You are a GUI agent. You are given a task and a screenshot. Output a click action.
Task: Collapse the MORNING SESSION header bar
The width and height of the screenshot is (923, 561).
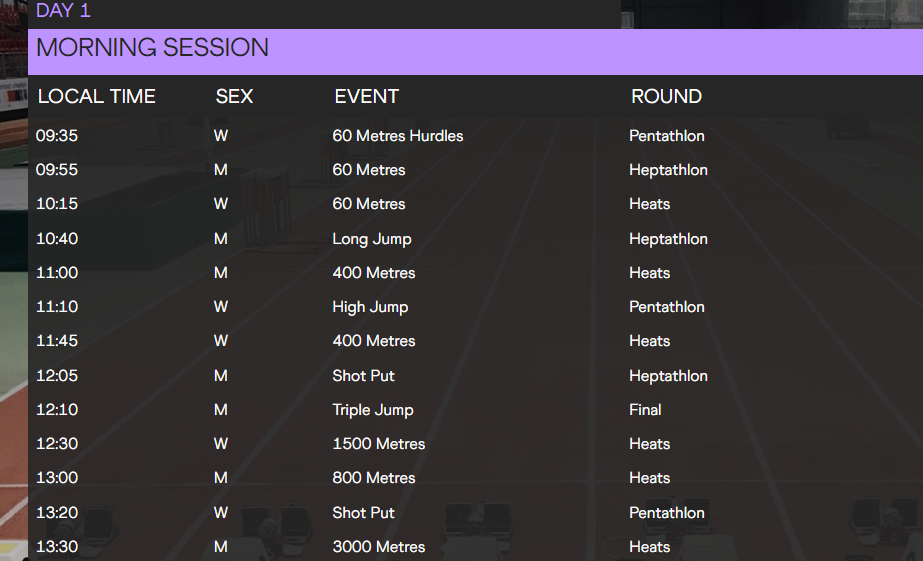[152, 48]
